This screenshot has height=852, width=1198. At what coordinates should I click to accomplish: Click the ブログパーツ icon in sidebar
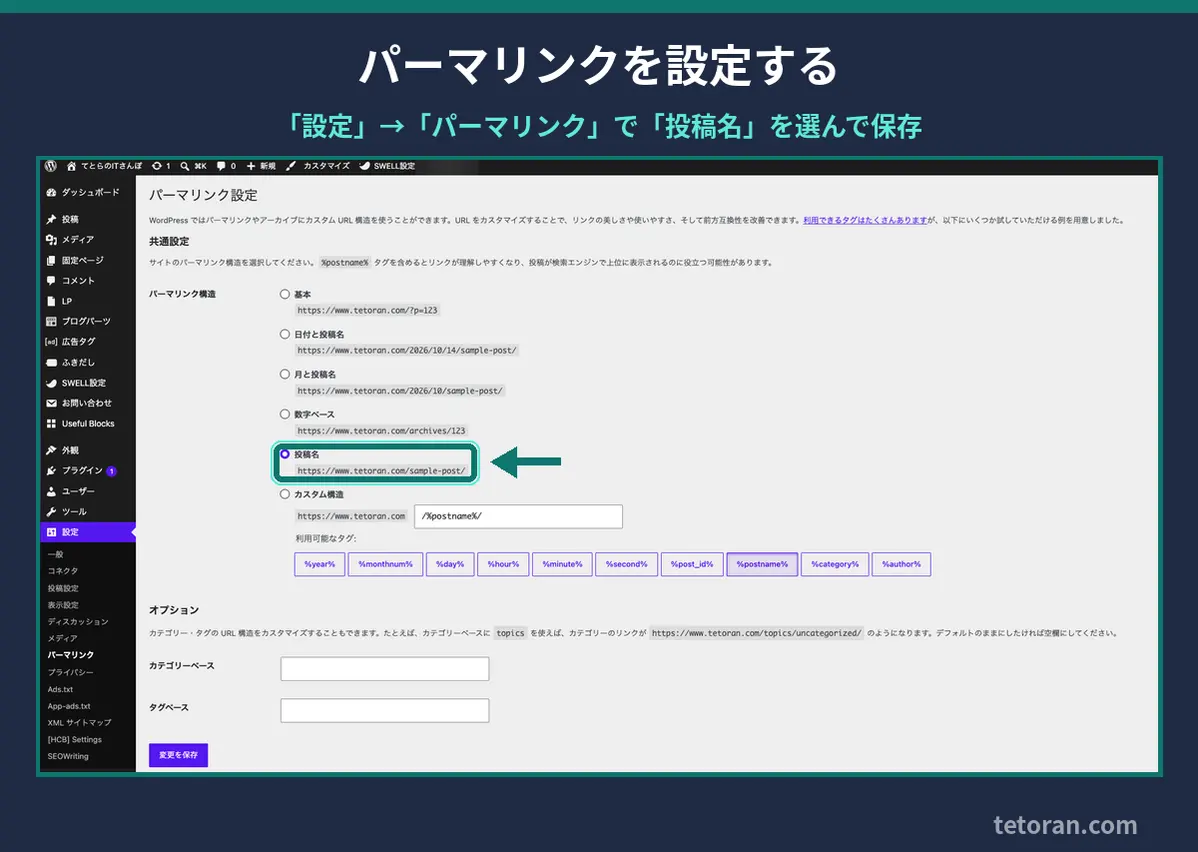click(x=51, y=322)
